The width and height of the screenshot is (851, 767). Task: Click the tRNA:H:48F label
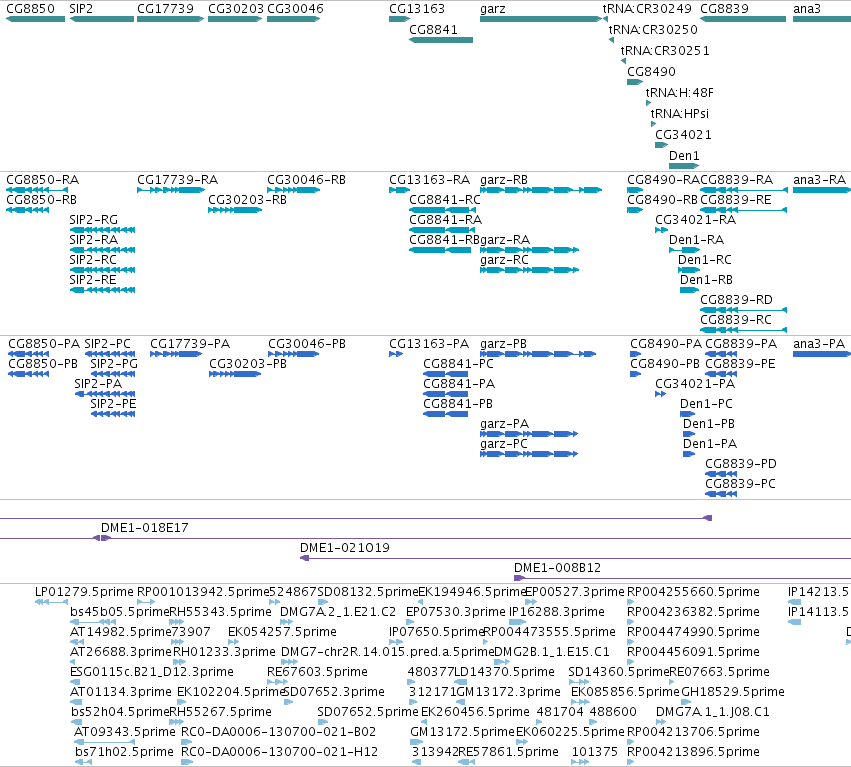coord(679,93)
